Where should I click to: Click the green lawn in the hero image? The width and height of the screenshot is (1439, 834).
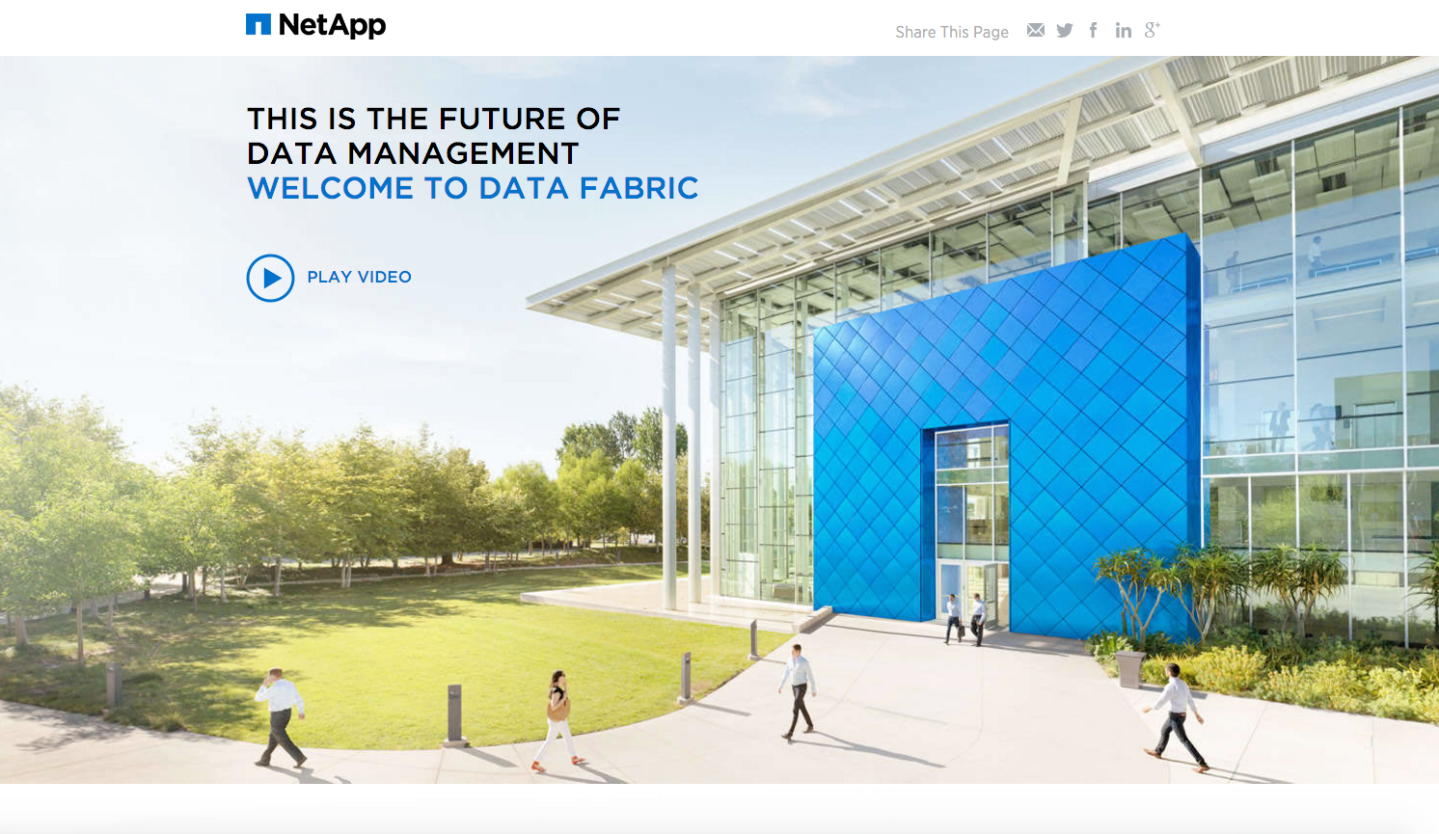tap(400, 650)
